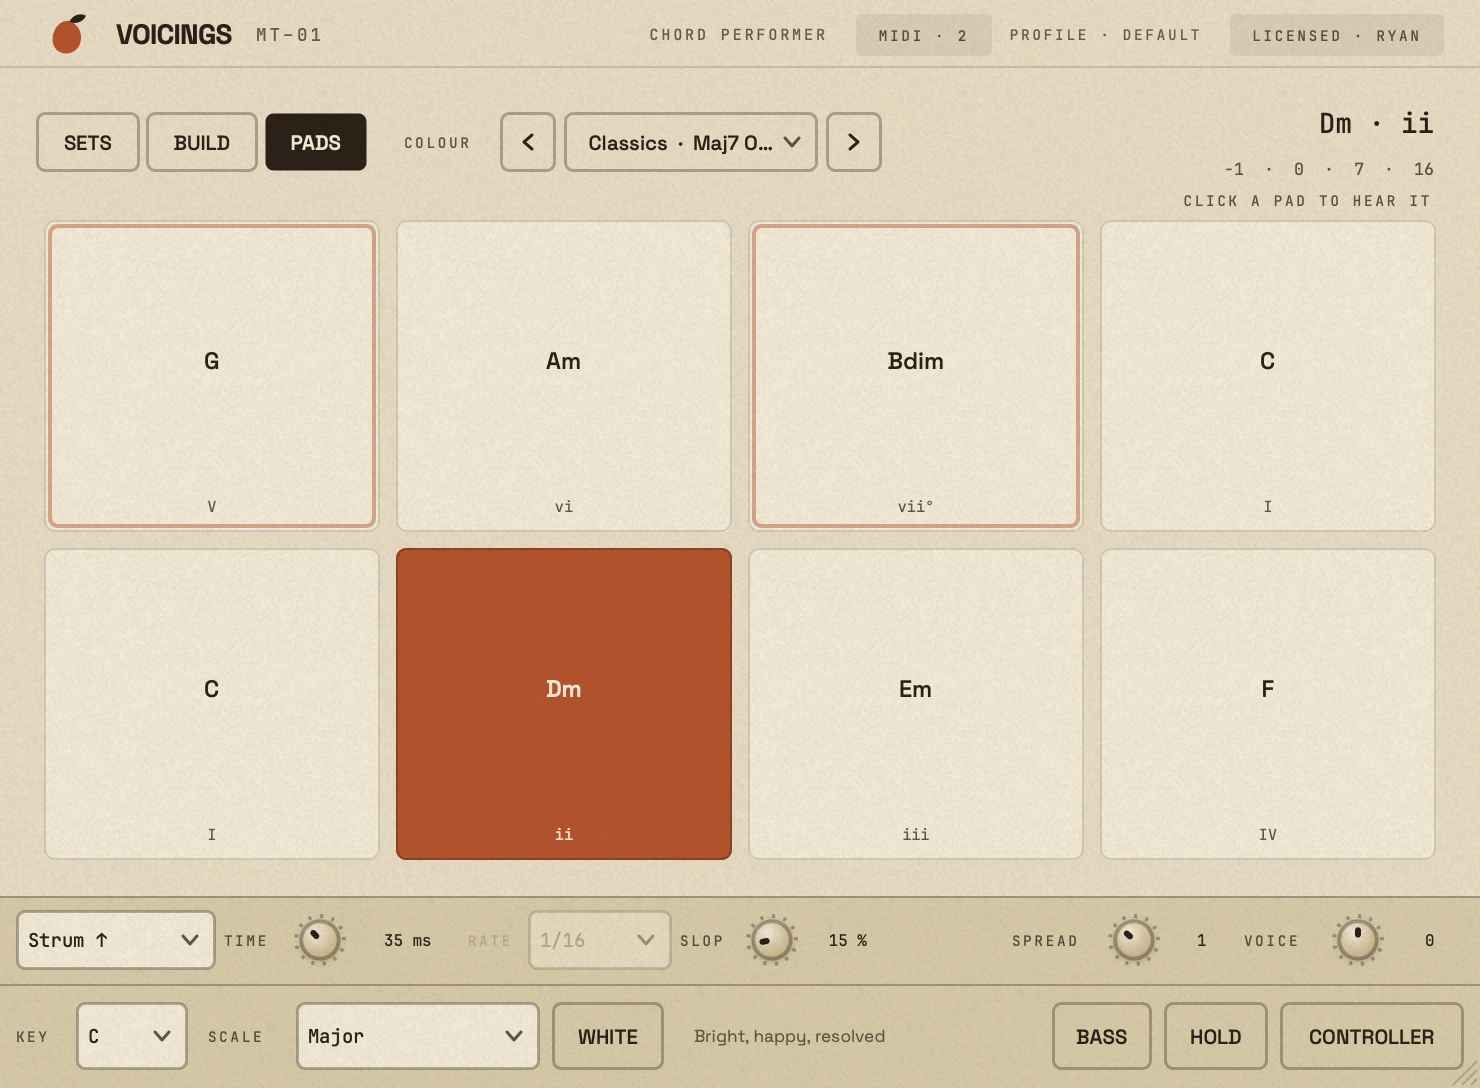Click the MT-01 model label

click(289, 35)
